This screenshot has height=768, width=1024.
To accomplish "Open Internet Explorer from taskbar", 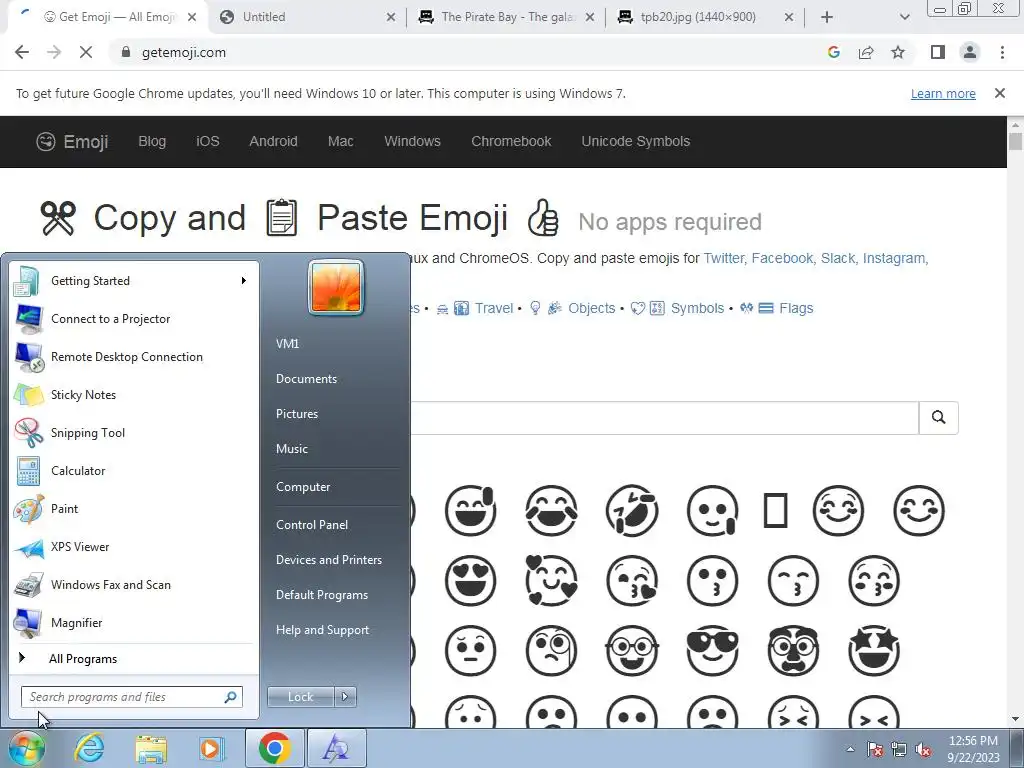I will 89,748.
